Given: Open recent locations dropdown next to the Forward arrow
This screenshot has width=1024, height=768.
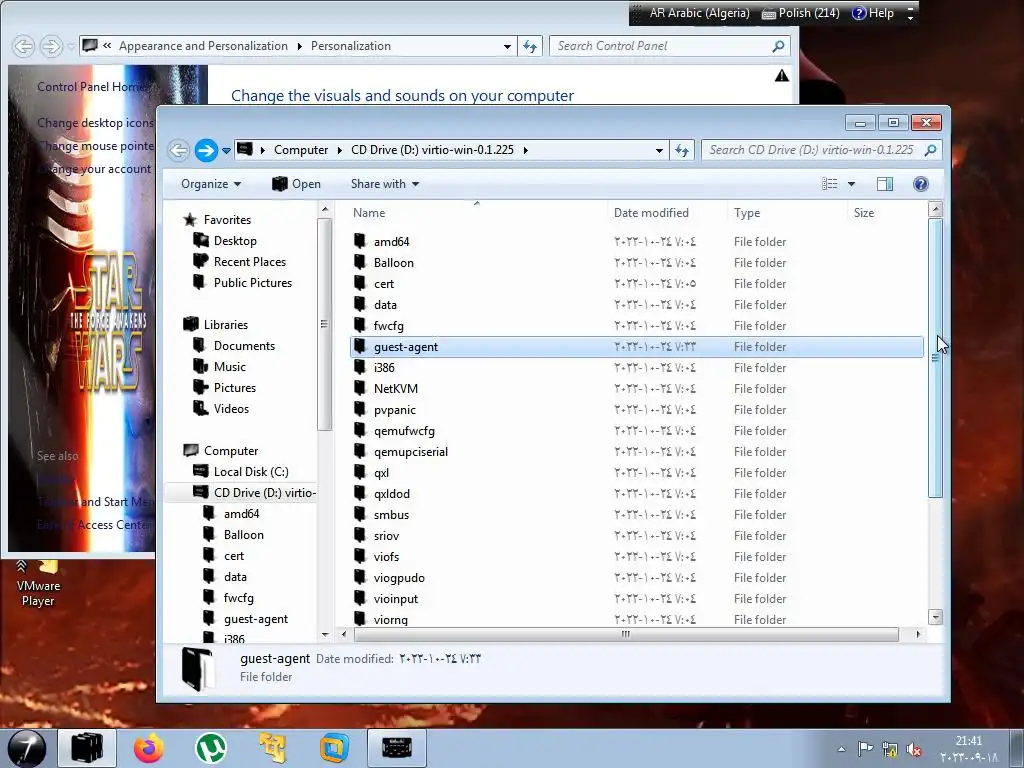Looking at the screenshot, I should click(x=226, y=150).
